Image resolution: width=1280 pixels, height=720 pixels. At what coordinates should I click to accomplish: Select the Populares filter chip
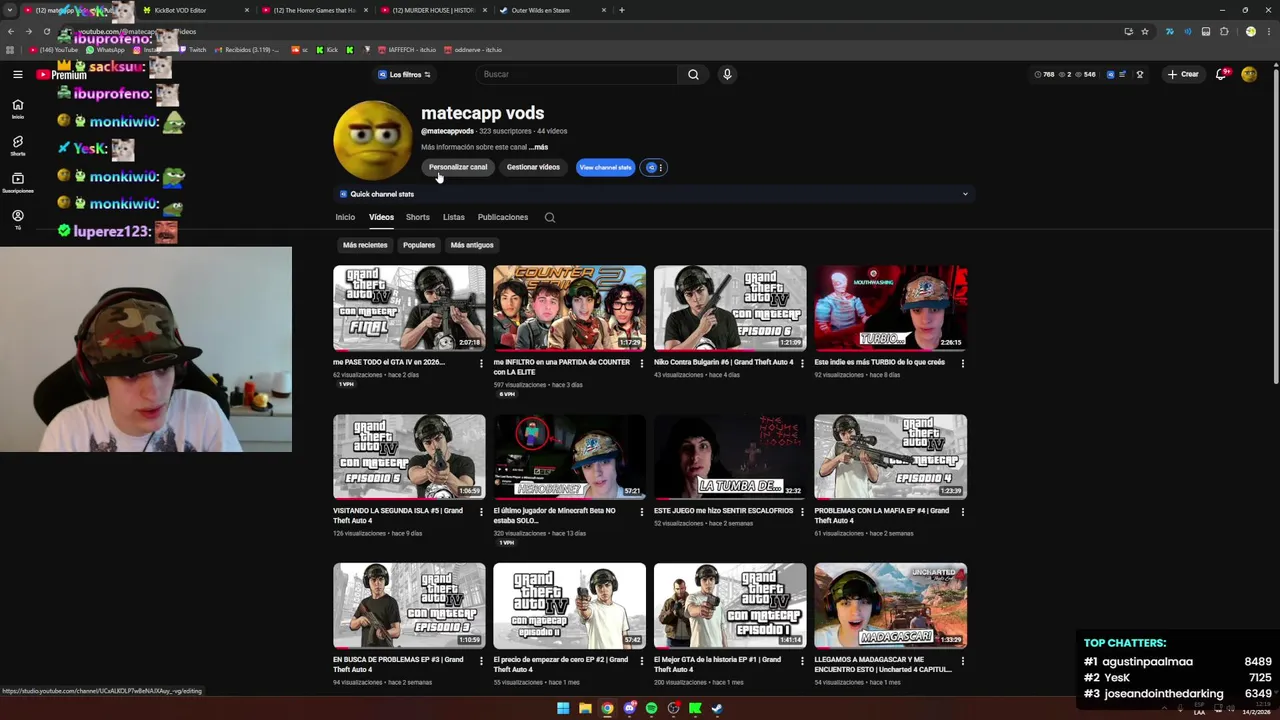tap(419, 245)
